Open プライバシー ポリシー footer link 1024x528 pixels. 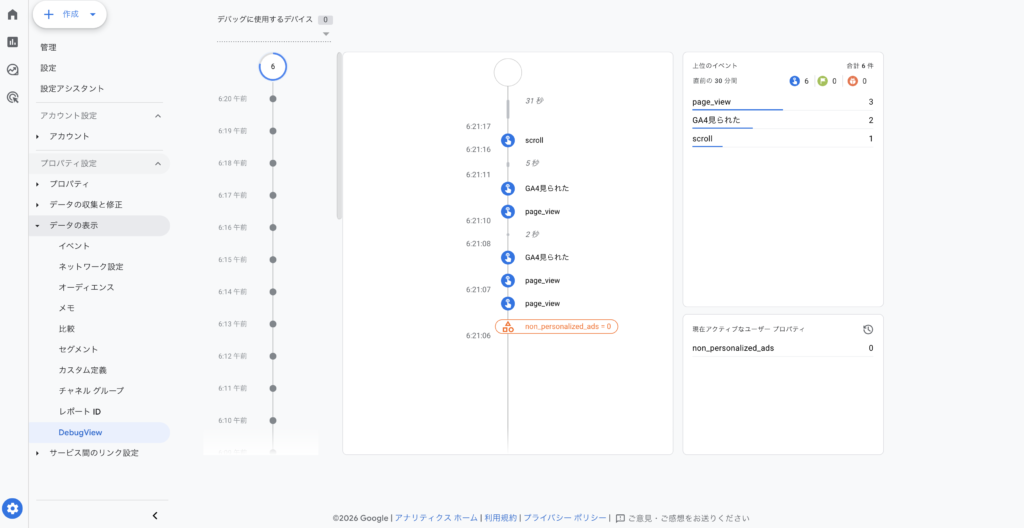pos(565,518)
